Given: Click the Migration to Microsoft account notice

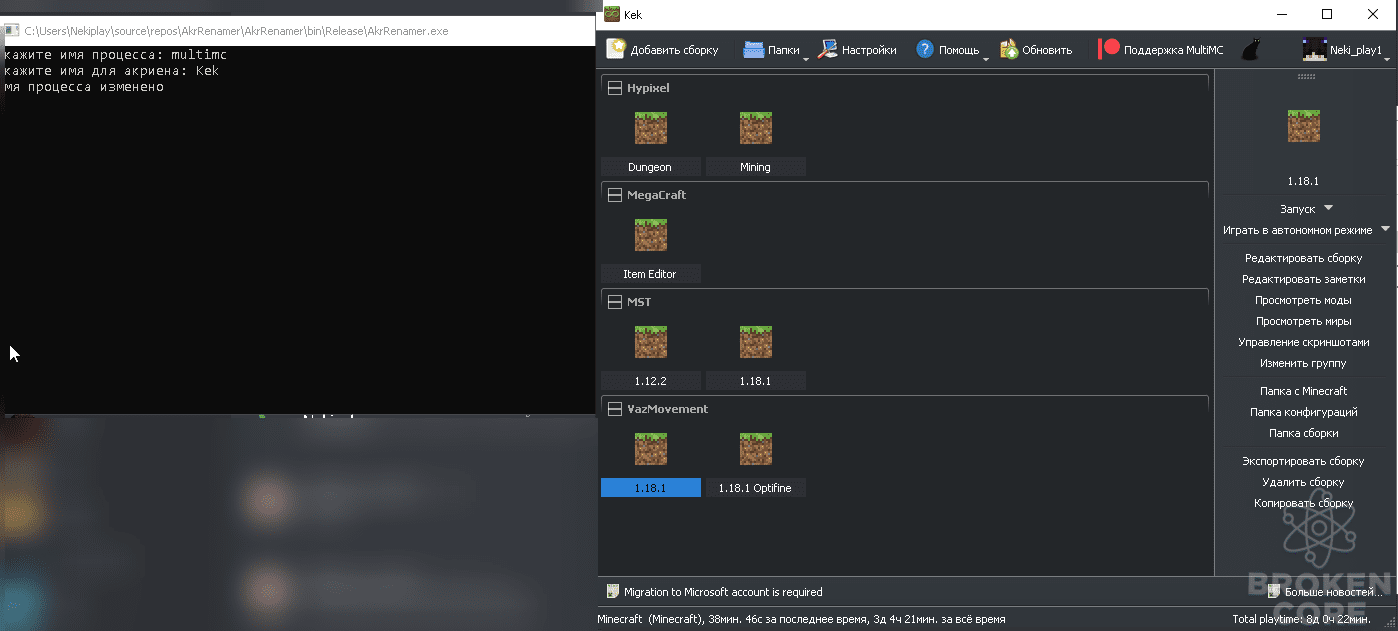Looking at the screenshot, I should click(715, 592).
